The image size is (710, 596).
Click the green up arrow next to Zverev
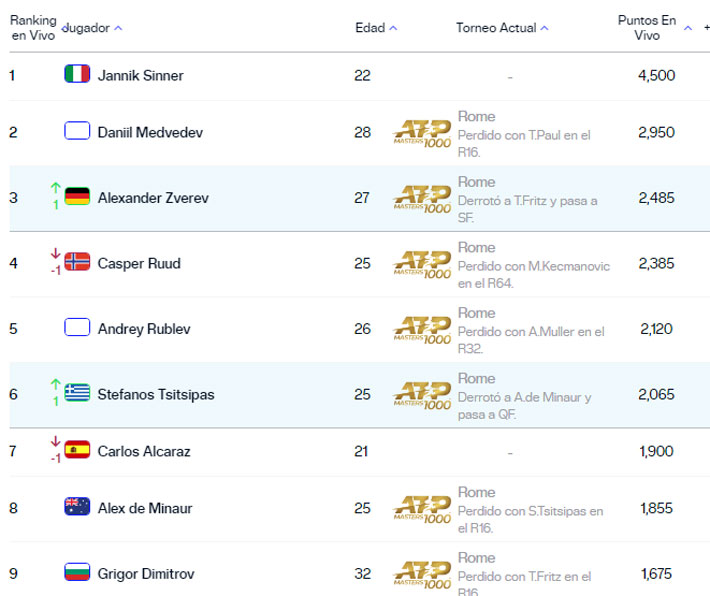pyautogui.click(x=56, y=187)
